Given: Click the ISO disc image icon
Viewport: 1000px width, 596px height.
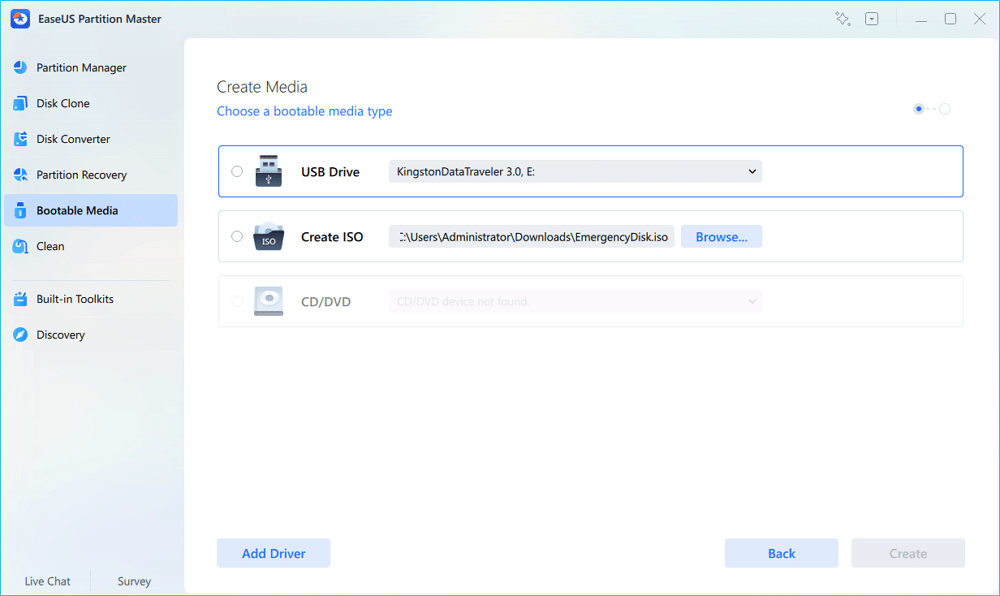Looking at the screenshot, I should [x=268, y=236].
